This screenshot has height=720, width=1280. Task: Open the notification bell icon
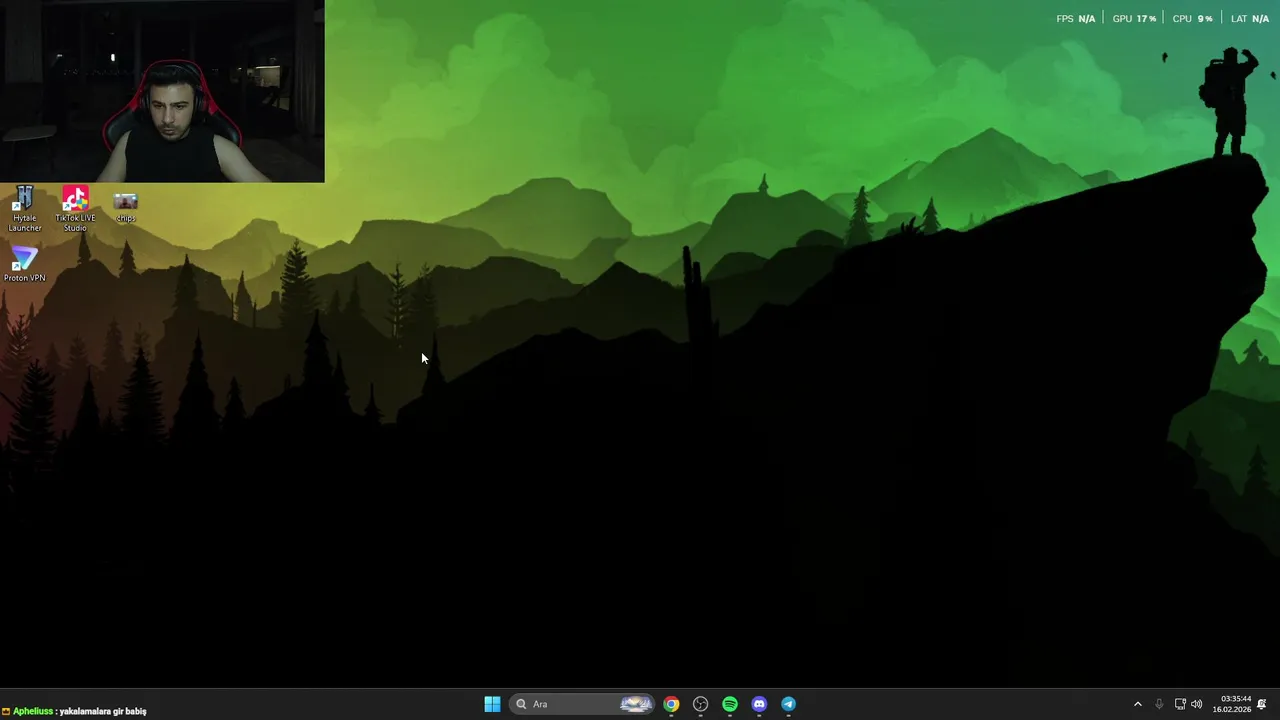(1262, 704)
